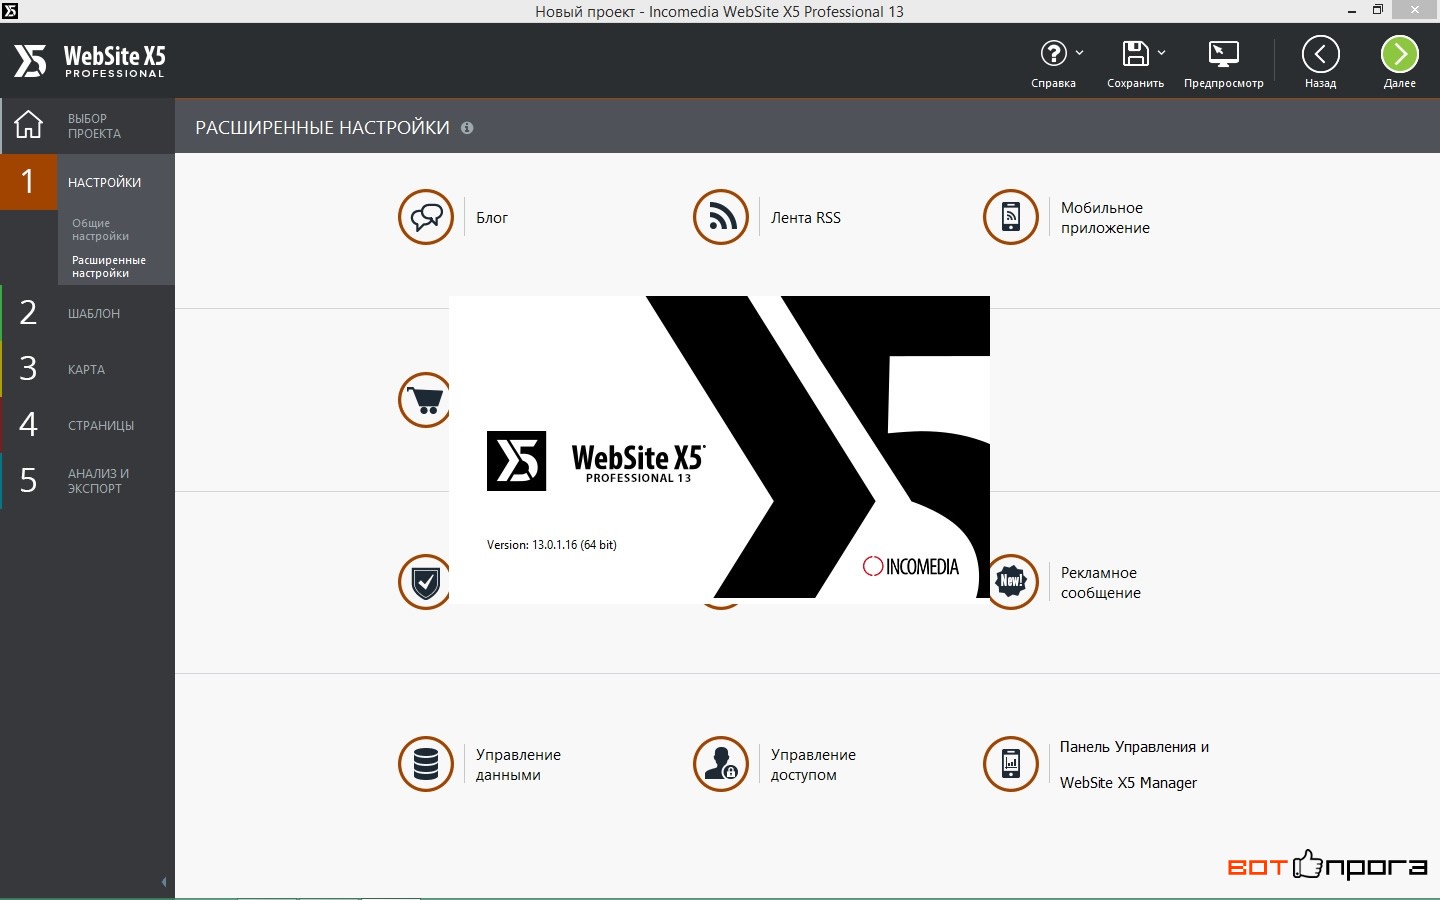Click the Справка help icon

[1053, 53]
